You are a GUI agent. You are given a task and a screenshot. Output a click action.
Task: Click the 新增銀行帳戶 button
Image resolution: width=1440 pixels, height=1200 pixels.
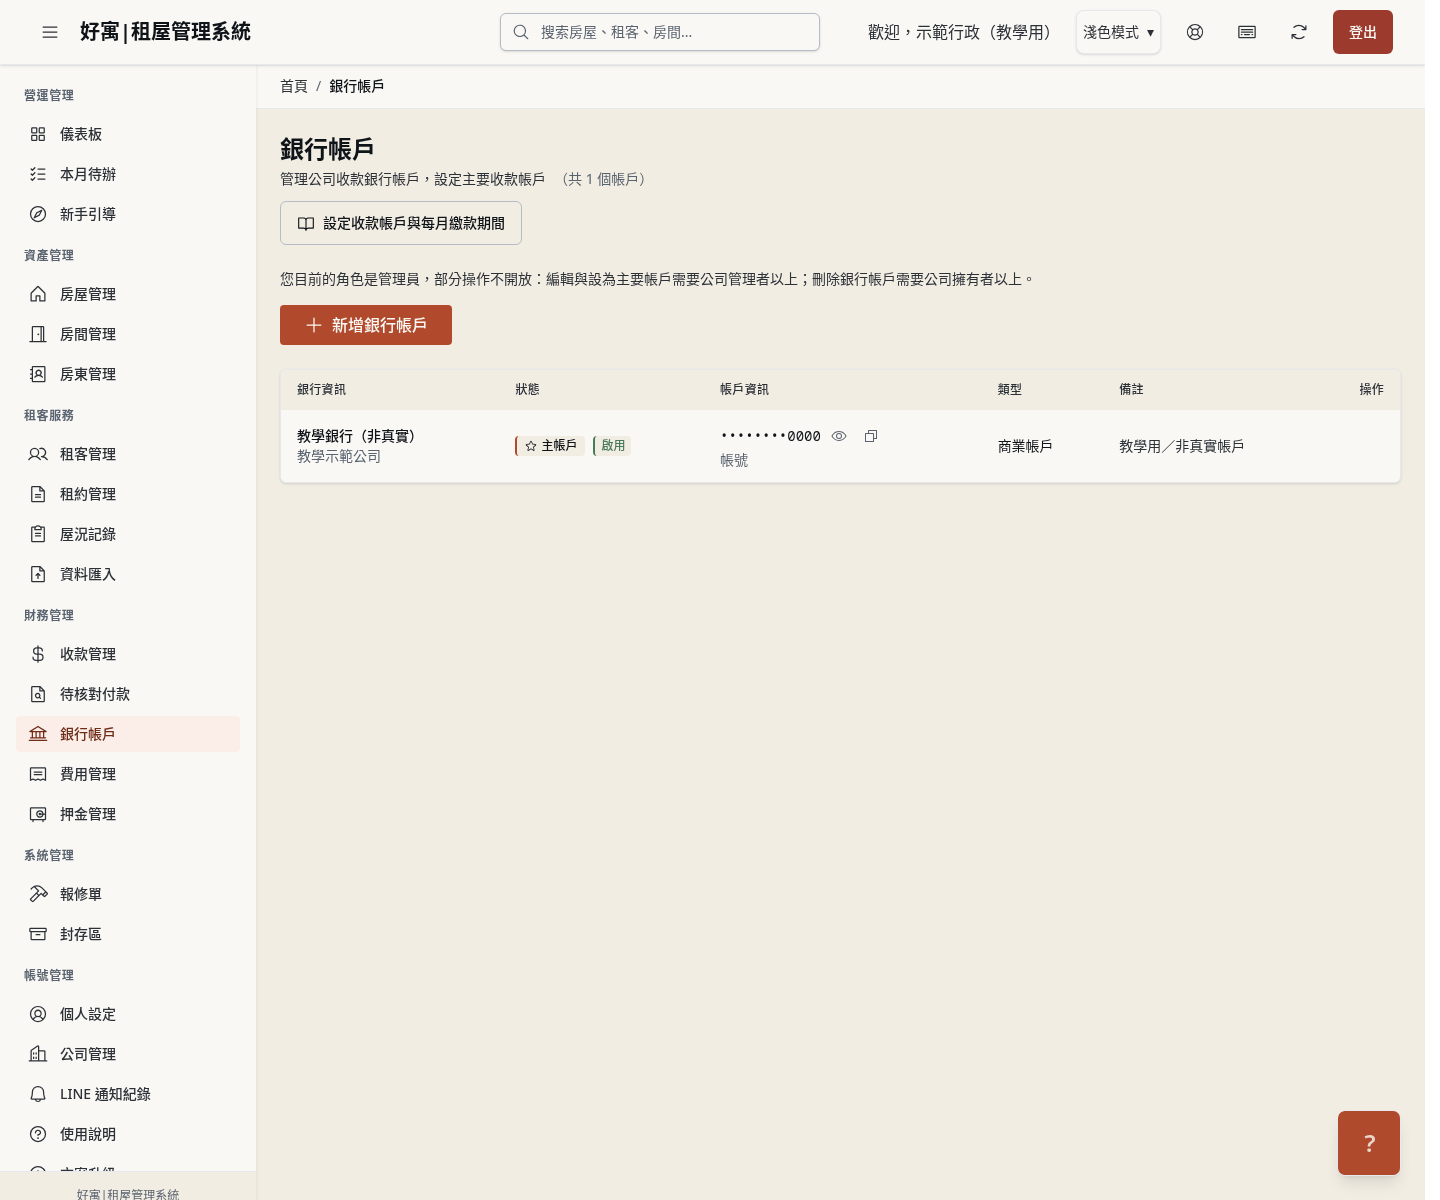[x=366, y=325]
